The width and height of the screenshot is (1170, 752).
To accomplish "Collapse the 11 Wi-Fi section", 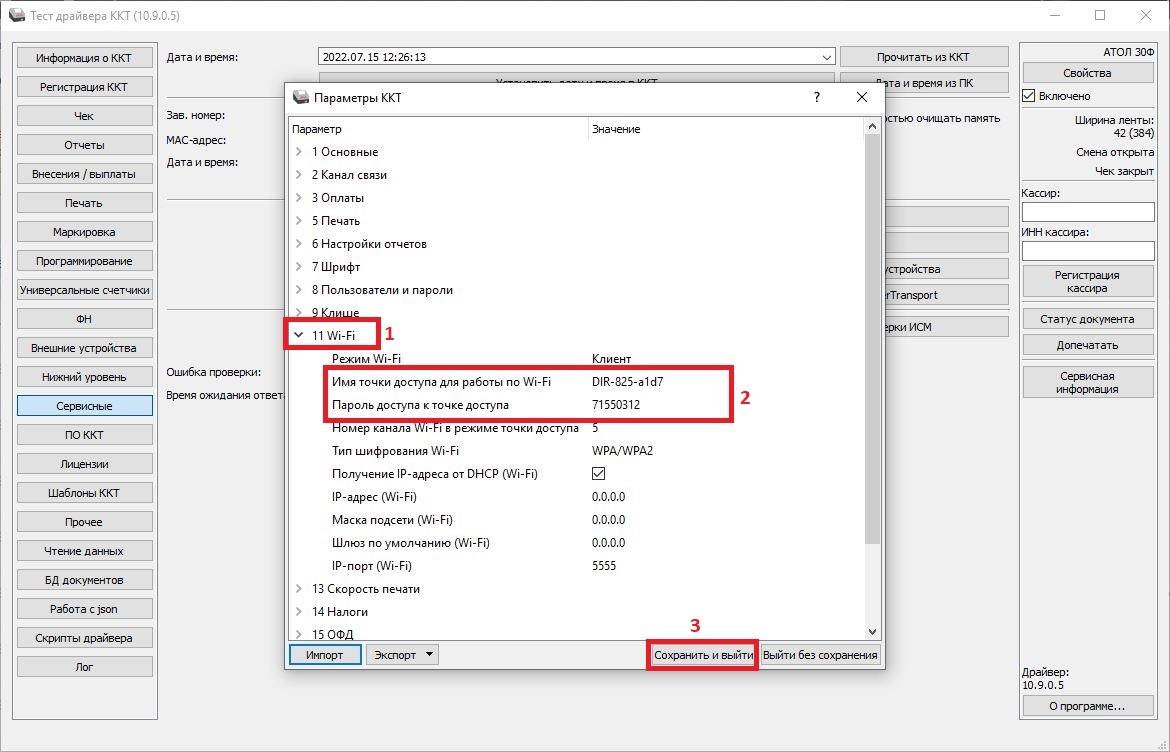I will coord(299,336).
